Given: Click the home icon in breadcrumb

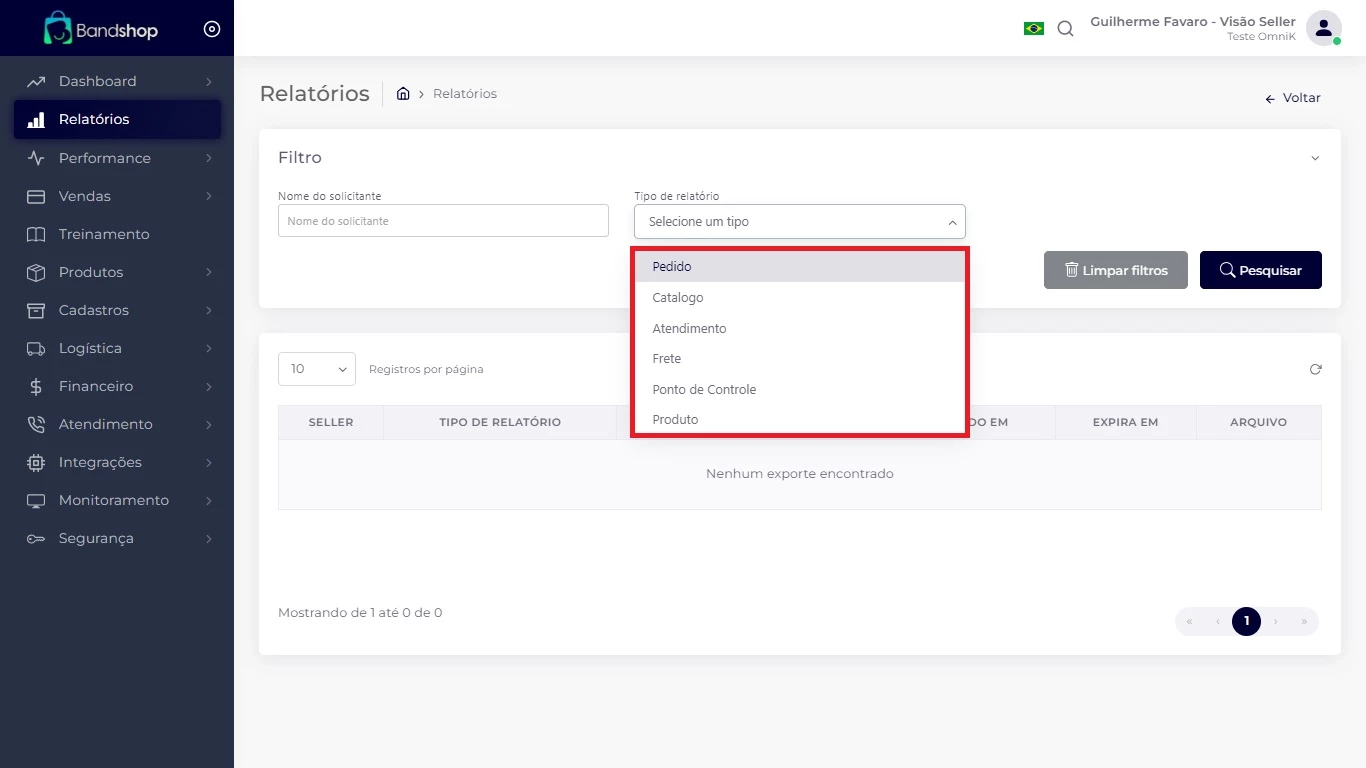Looking at the screenshot, I should pyautogui.click(x=403, y=94).
